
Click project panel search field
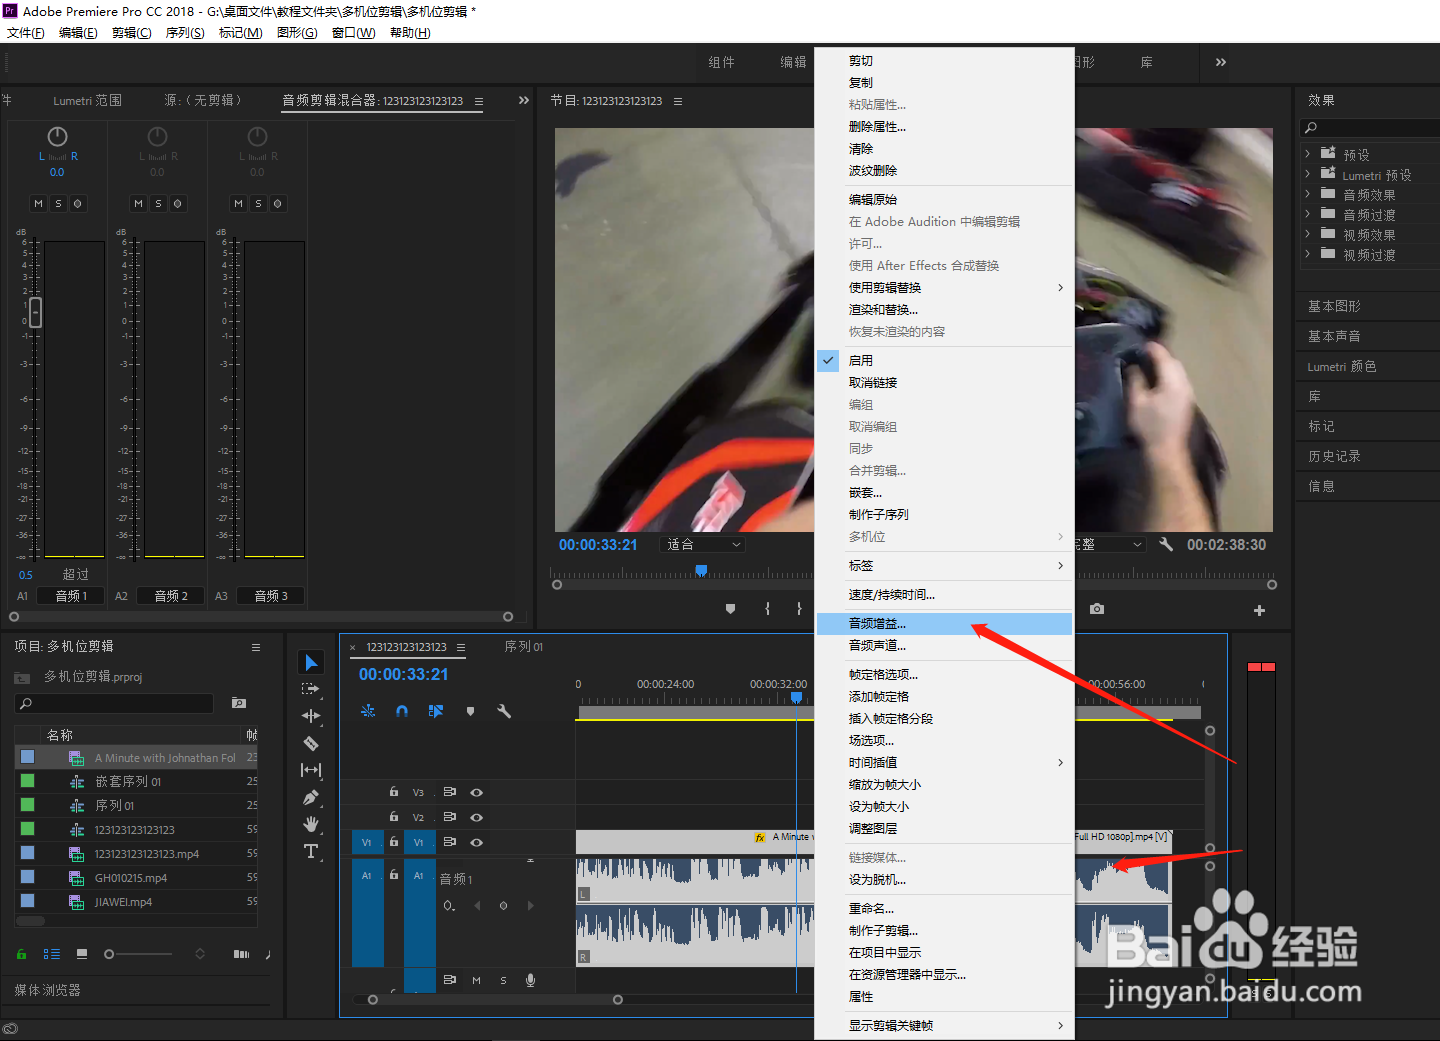tap(114, 703)
